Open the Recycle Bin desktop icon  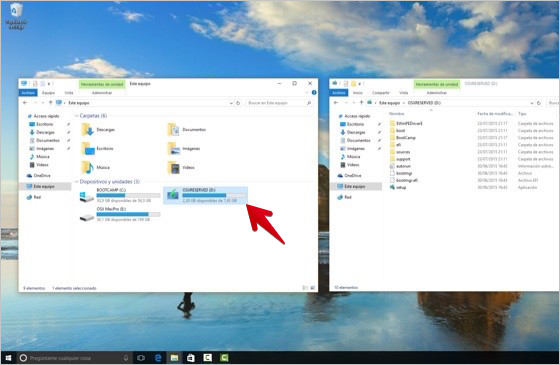click(16, 16)
